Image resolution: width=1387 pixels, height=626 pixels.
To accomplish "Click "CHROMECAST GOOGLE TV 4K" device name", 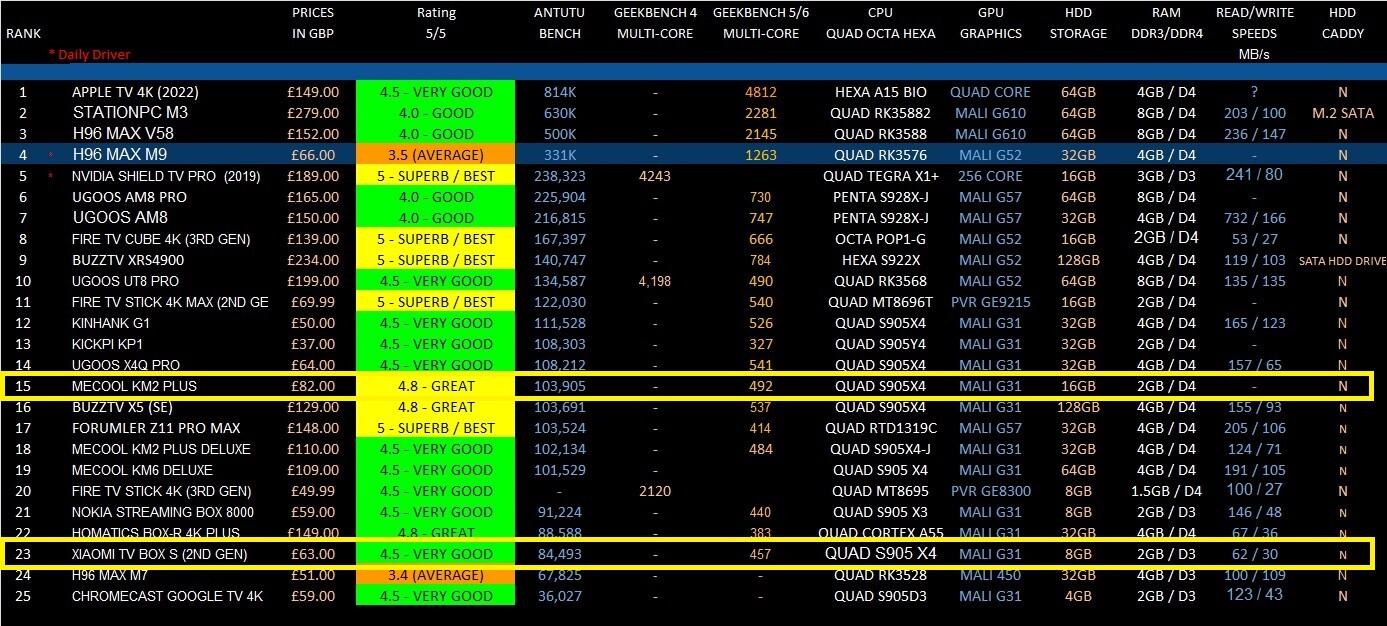I will click(168, 596).
